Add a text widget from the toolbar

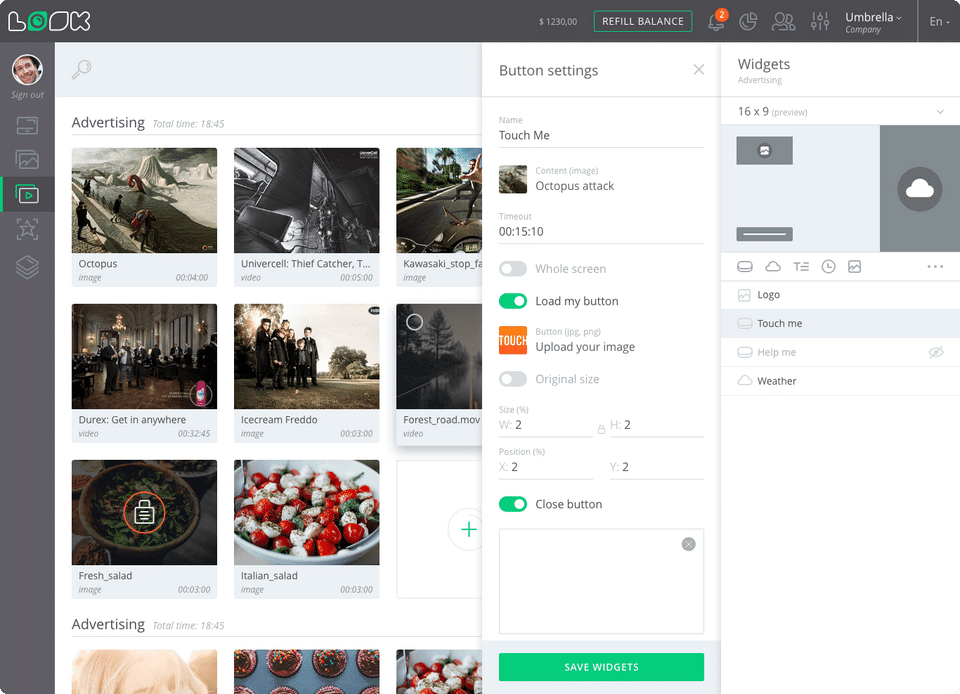click(801, 266)
